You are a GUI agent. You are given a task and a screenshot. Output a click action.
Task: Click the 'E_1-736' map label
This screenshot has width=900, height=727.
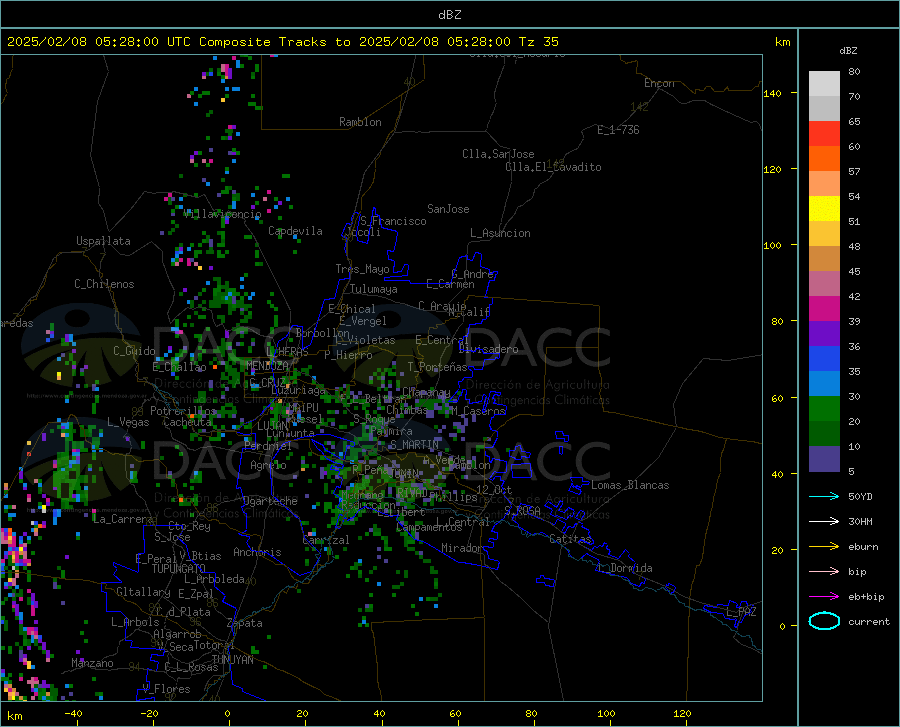pos(618,130)
